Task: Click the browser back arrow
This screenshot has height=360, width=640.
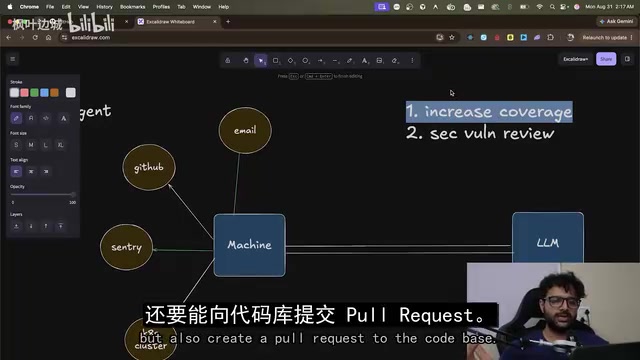Action: click(9, 38)
